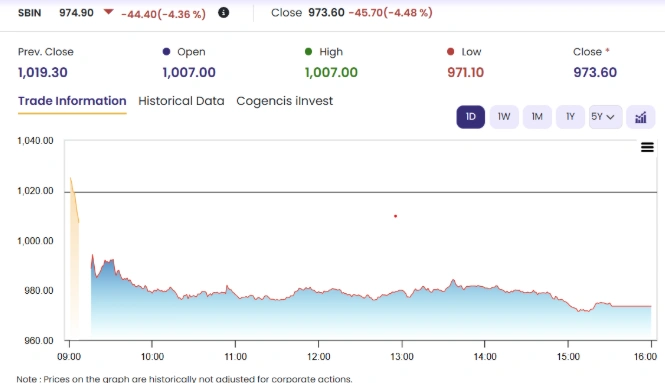Select the 1Y chart range
This screenshot has width=665, height=383.
tap(570, 117)
